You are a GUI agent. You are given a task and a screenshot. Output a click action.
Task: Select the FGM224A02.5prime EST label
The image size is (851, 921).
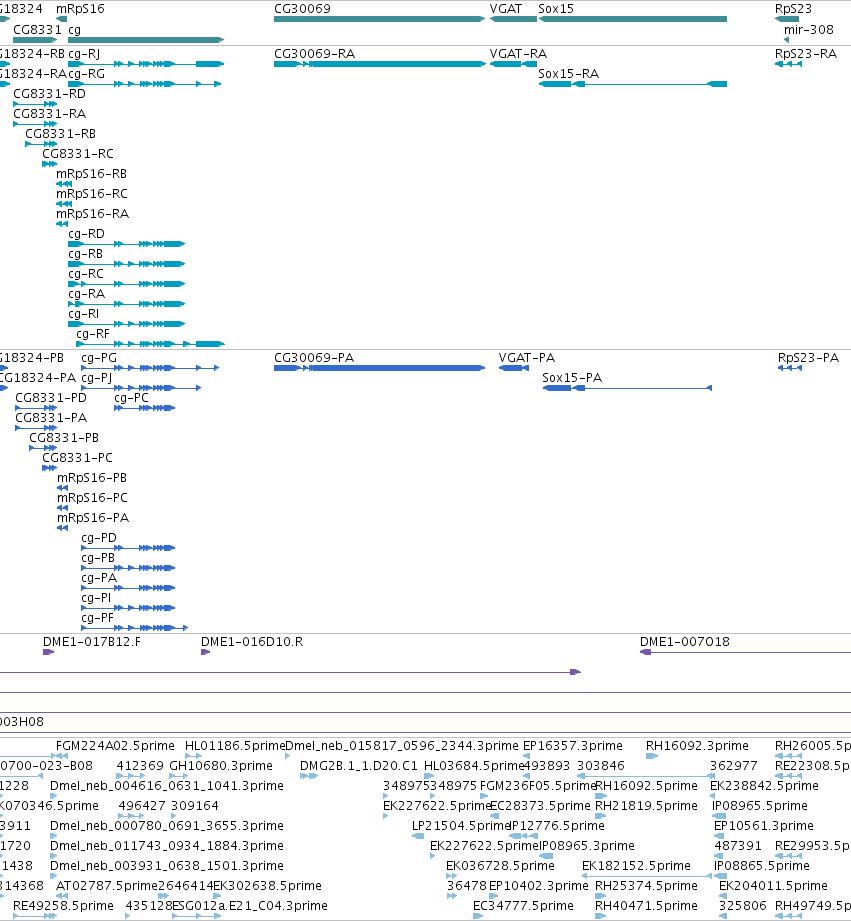(x=115, y=746)
